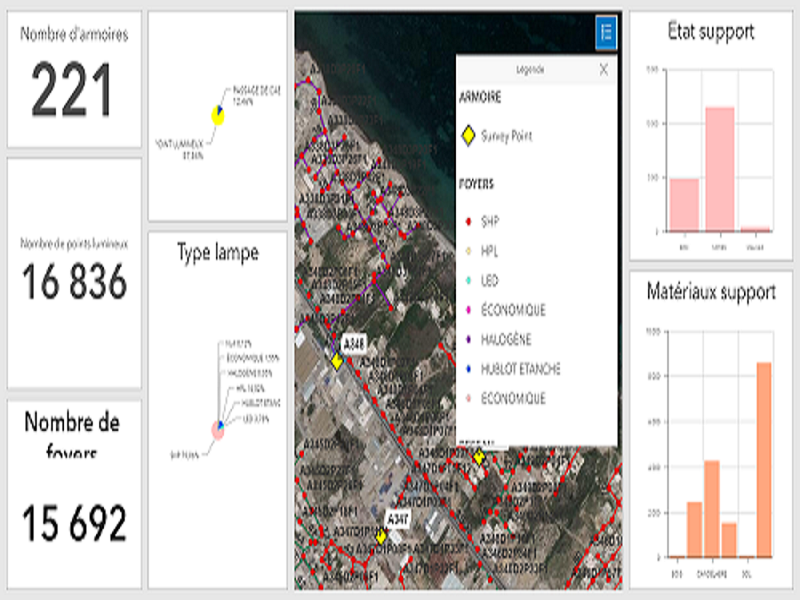The image size is (800, 600).
Task: Click the red SHP legend dot
Action: (x=467, y=220)
